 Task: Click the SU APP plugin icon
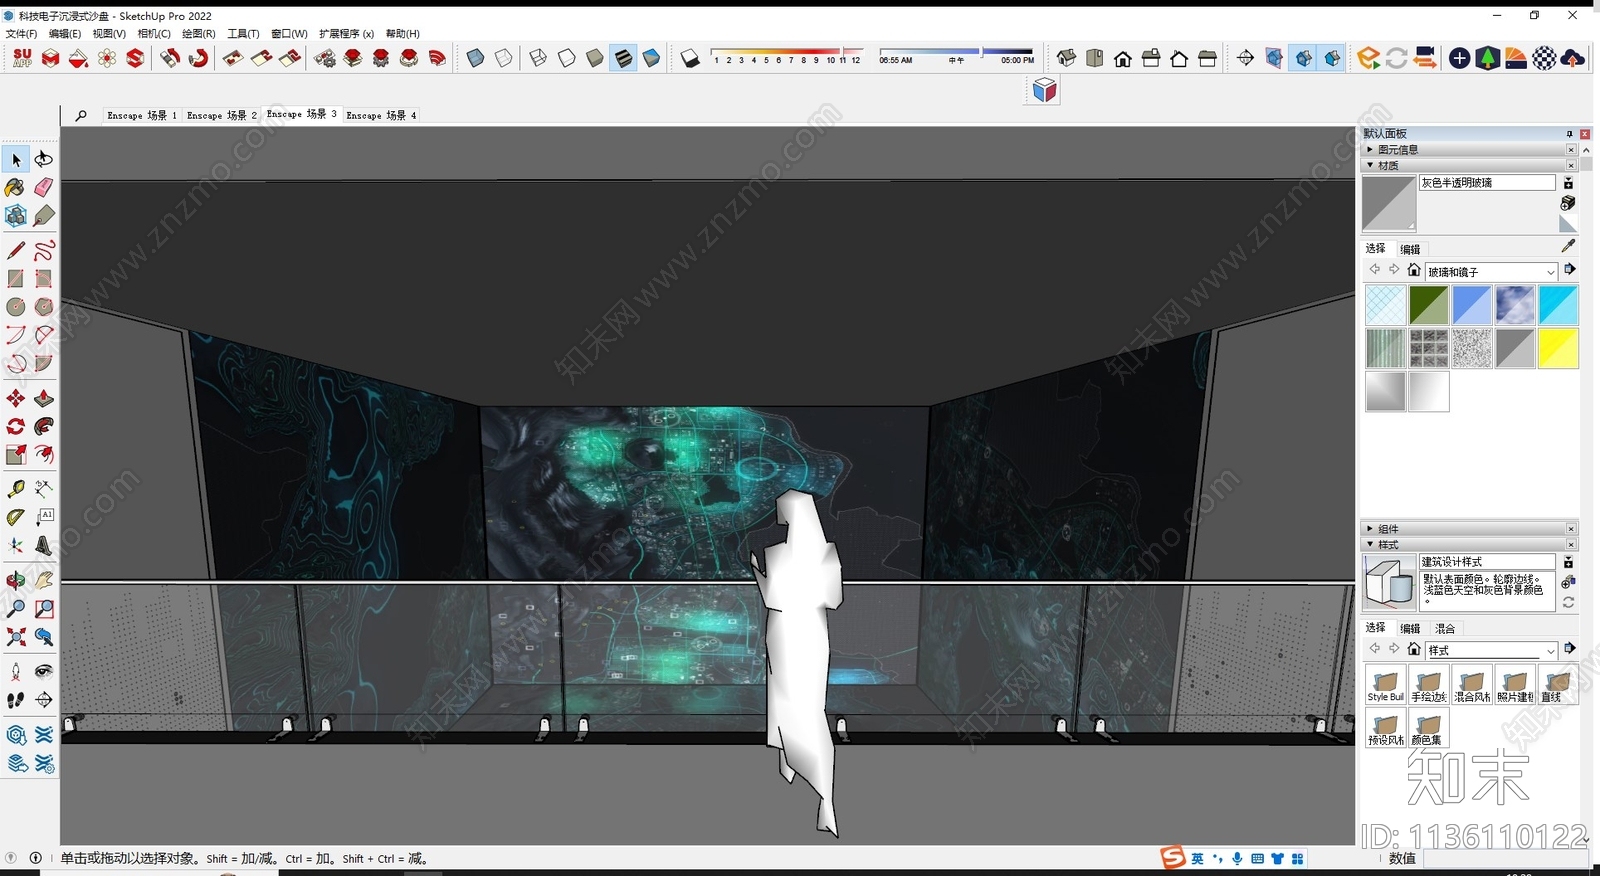tap(22, 59)
